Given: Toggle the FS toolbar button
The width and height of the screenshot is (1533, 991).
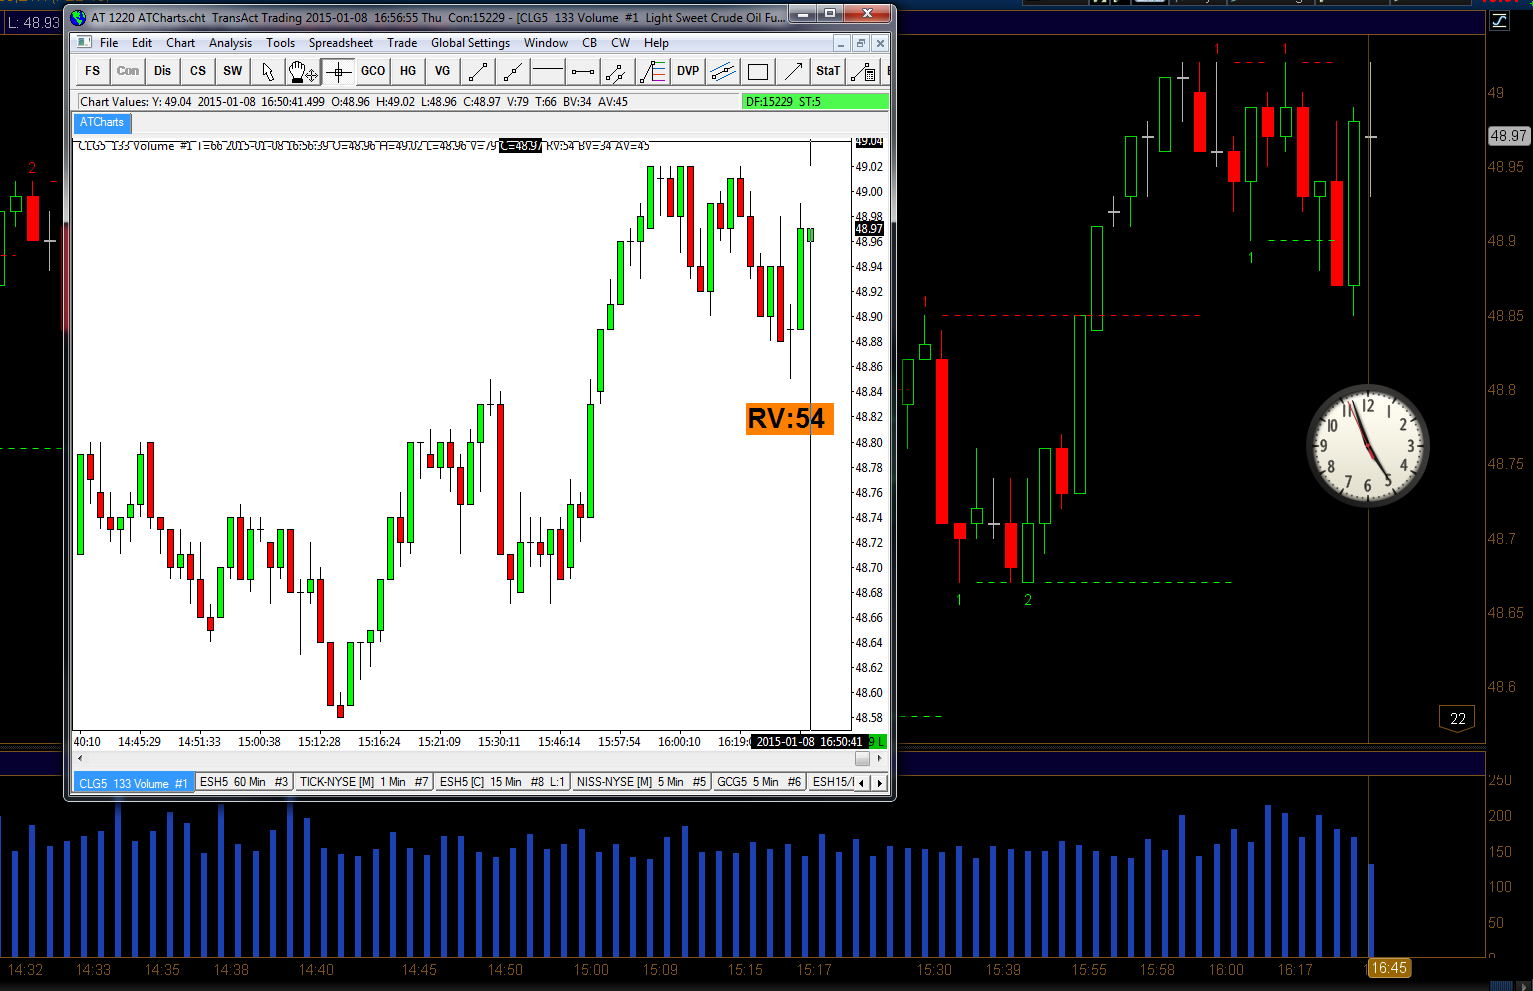Looking at the screenshot, I should click(x=93, y=71).
